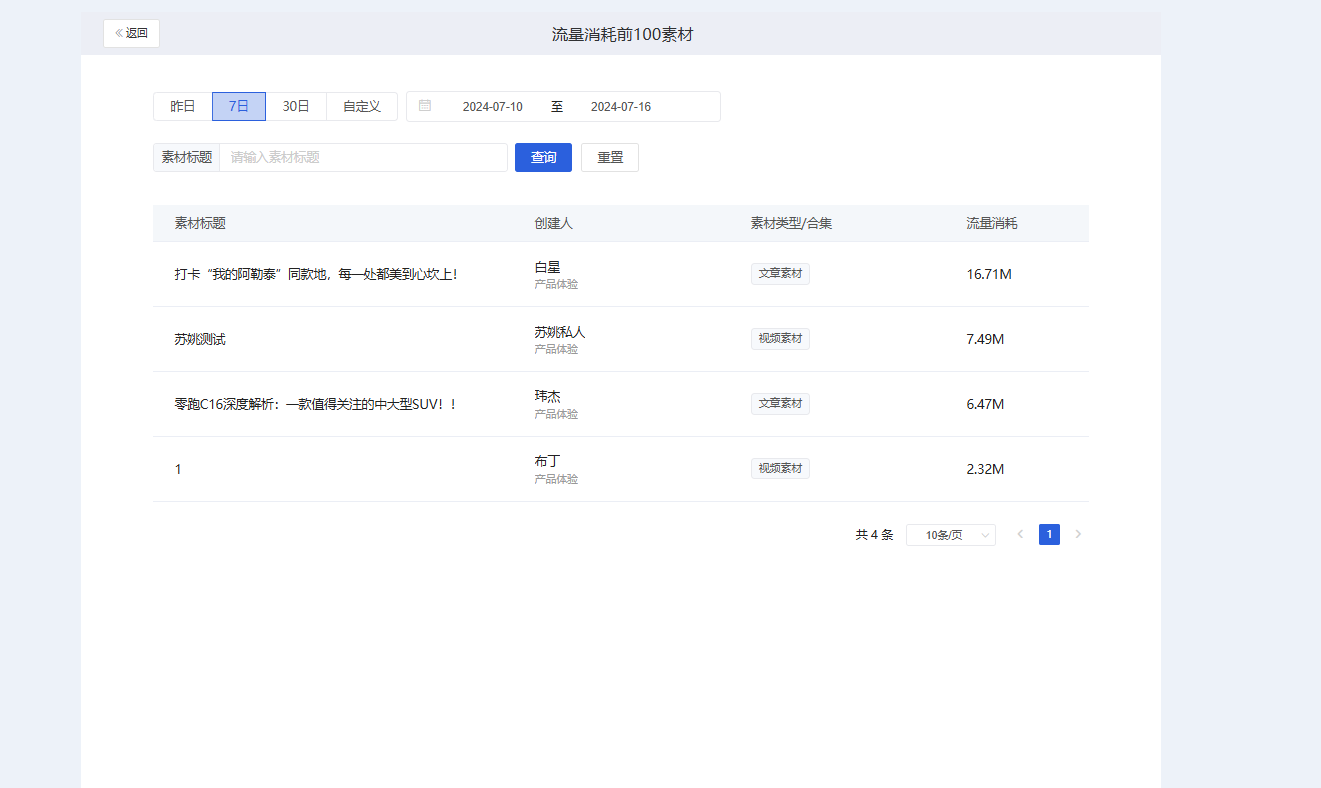The width and height of the screenshot is (1321, 788).
Task: Click creator name 白星
Action: click(548, 267)
